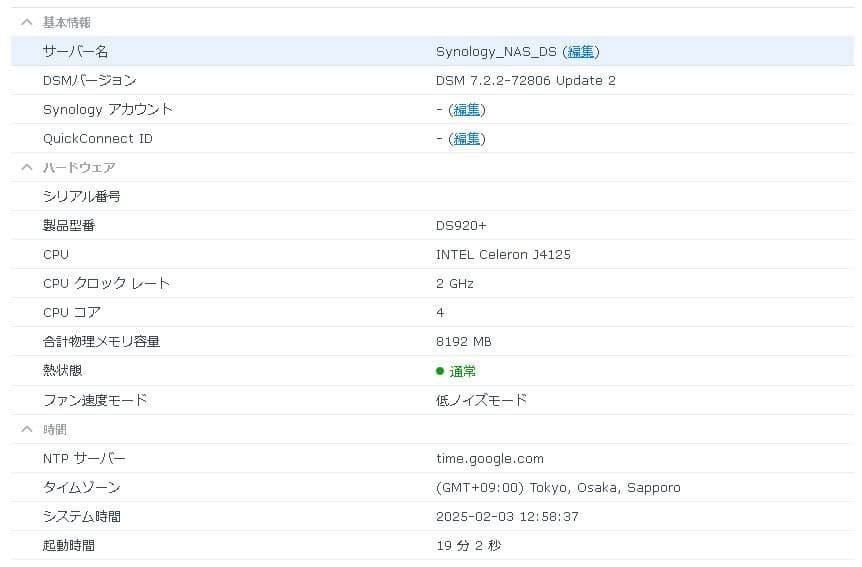Select the シリアル番号 label
This screenshot has height=567, width=862.
coord(81,196)
